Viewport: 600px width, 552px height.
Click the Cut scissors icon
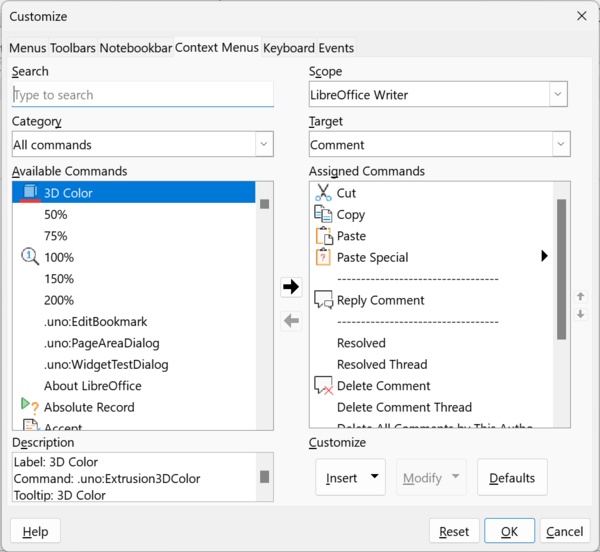tap(323, 193)
